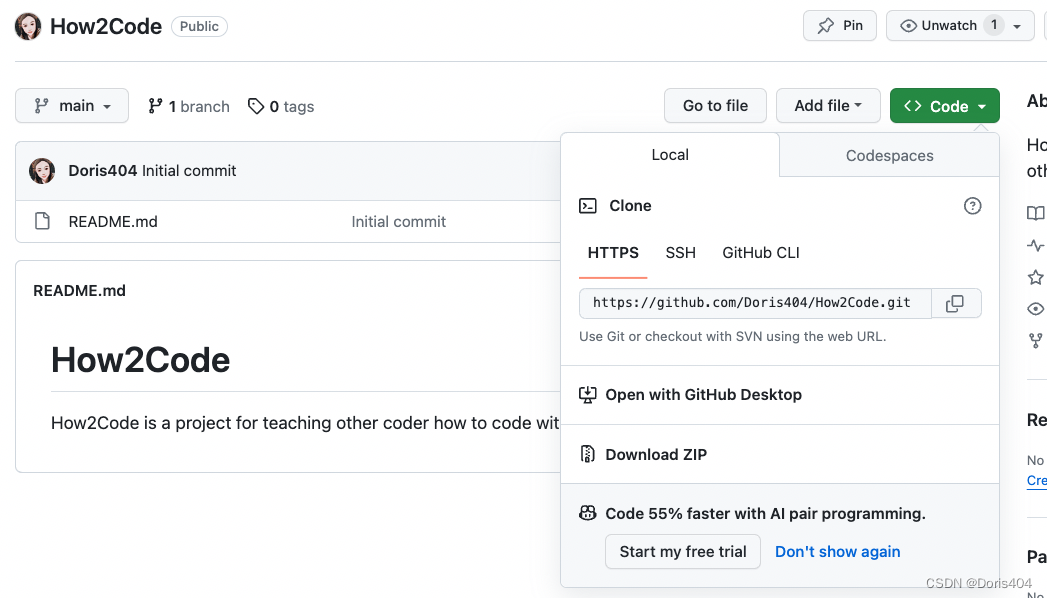The image size is (1047, 598).
Task: Open Doris404 avatar in commit row
Action: pos(42,171)
